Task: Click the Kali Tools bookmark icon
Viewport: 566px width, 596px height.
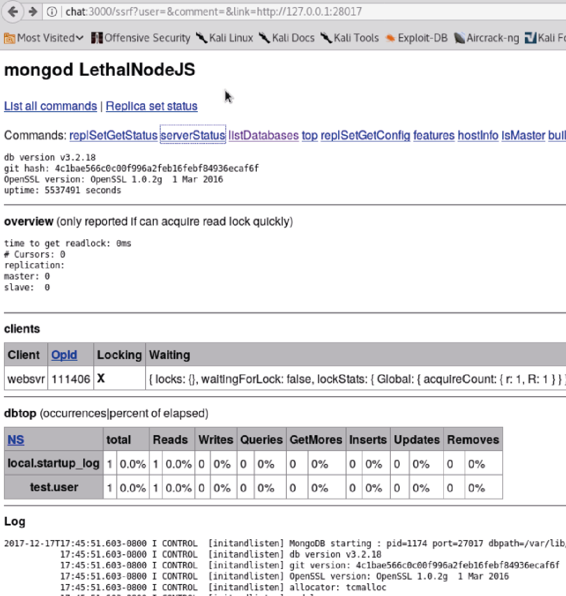Action: [x=326, y=38]
